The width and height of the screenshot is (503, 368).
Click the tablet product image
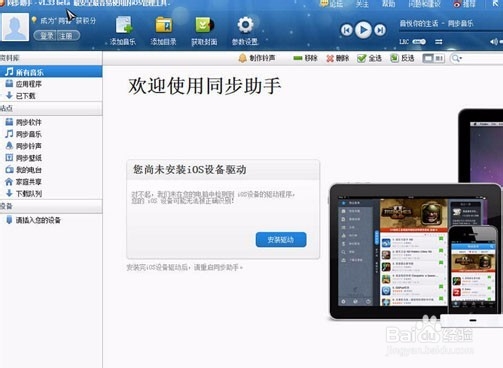click(389, 252)
